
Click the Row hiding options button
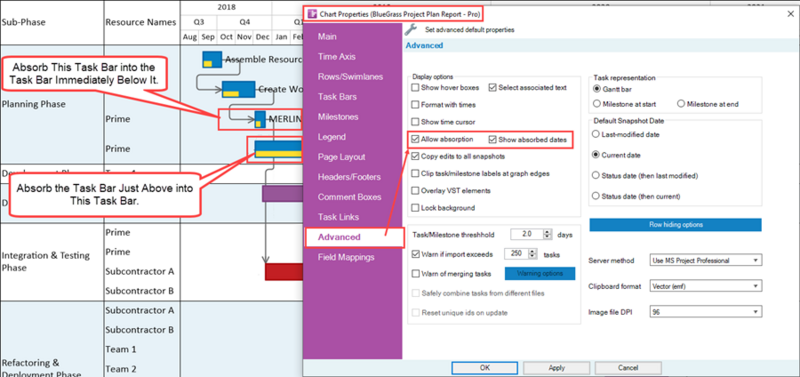tap(676, 225)
